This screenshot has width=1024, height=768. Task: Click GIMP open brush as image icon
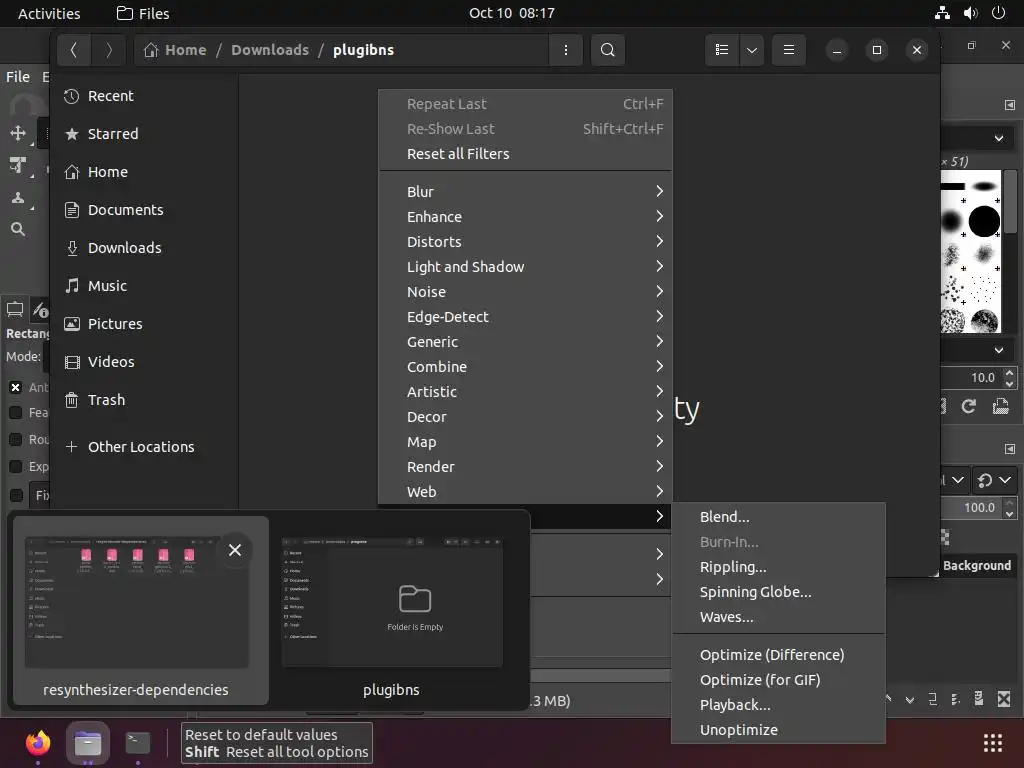(x=1000, y=406)
